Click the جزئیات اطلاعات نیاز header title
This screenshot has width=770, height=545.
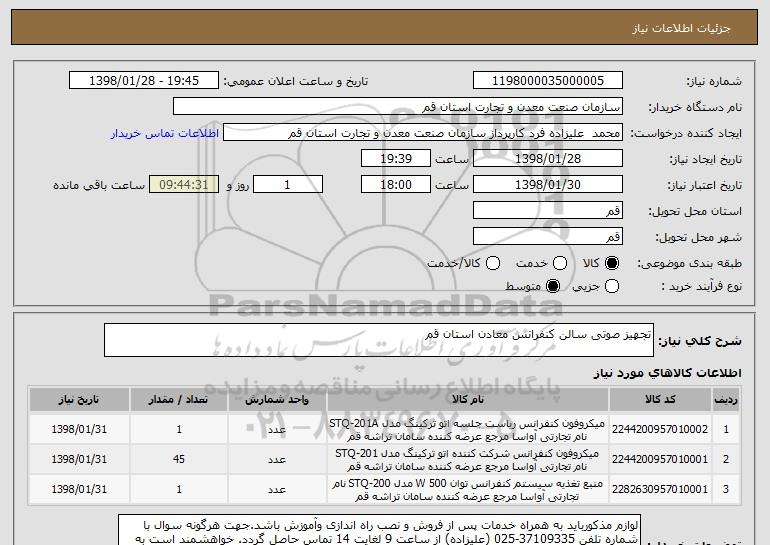point(681,28)
